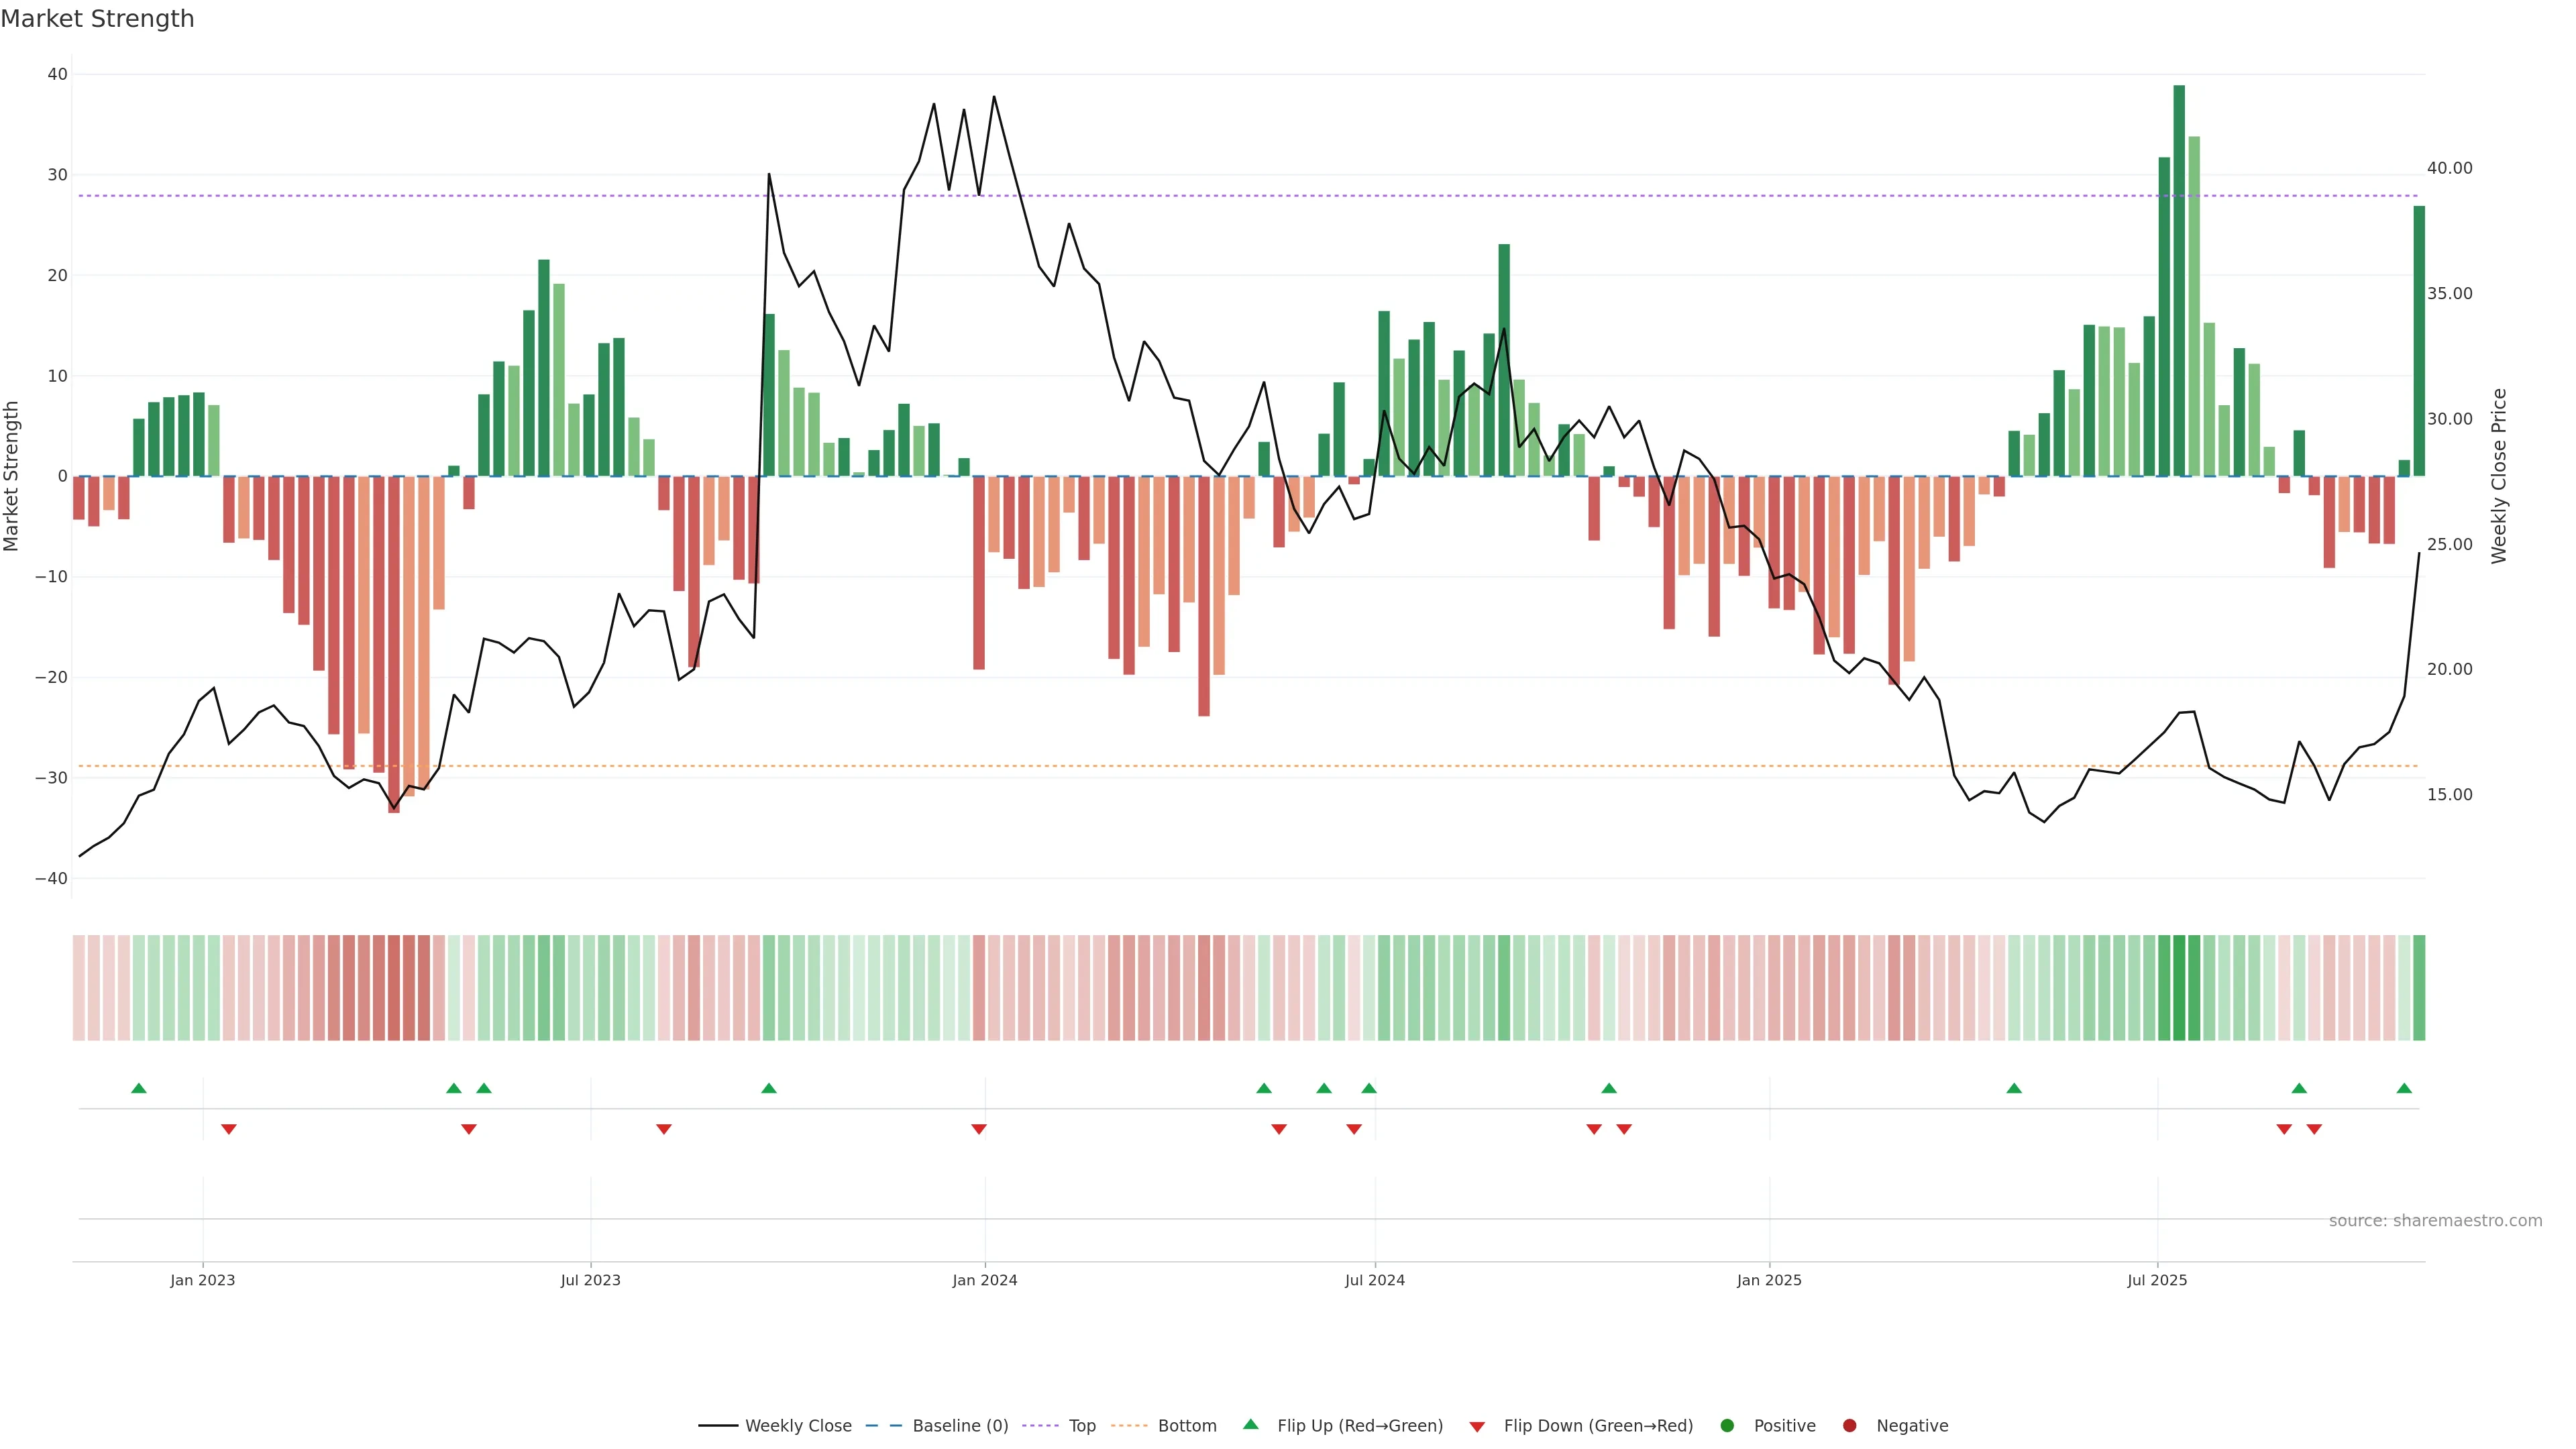2576x1449 pixels.
Task: Click the 40.00 price axis tick label
Action: click(x=2449, y=168)
